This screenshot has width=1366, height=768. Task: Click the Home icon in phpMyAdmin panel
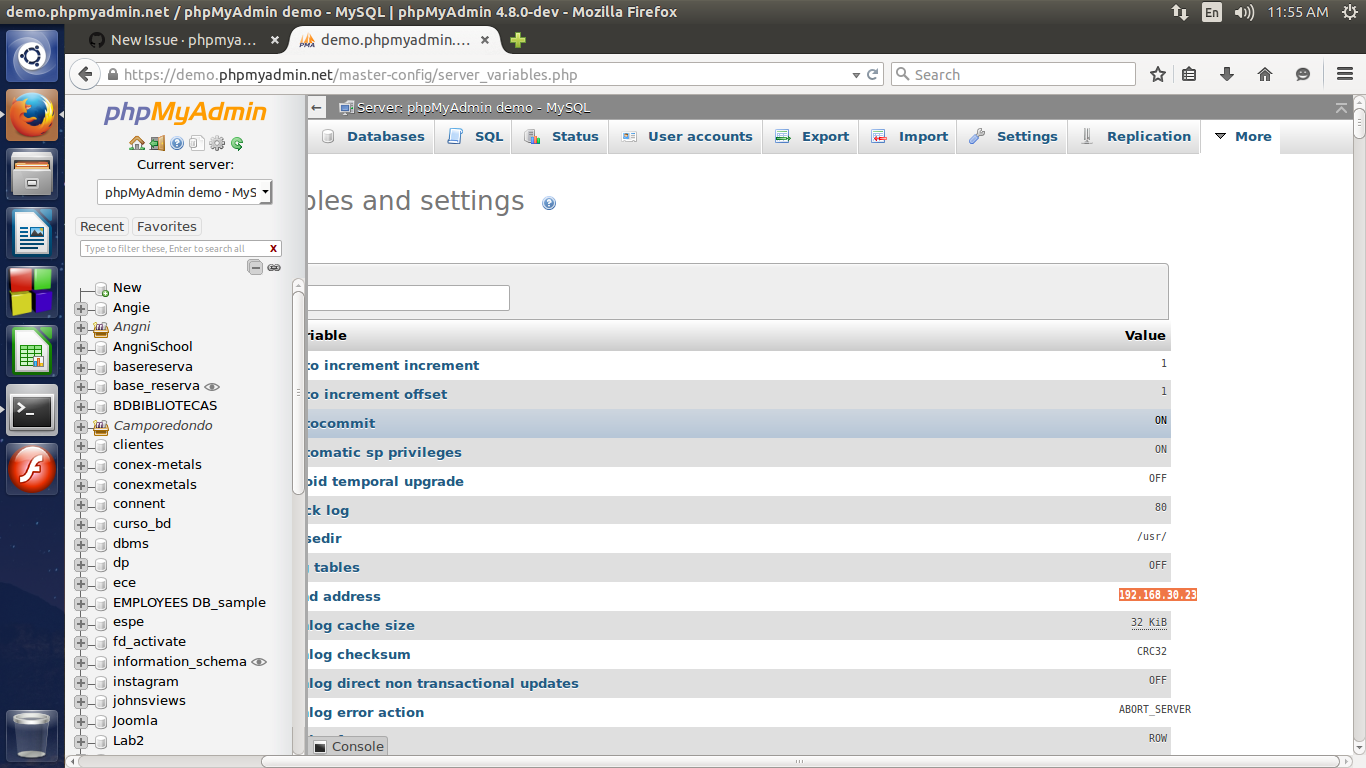click(x=137, y=143)
